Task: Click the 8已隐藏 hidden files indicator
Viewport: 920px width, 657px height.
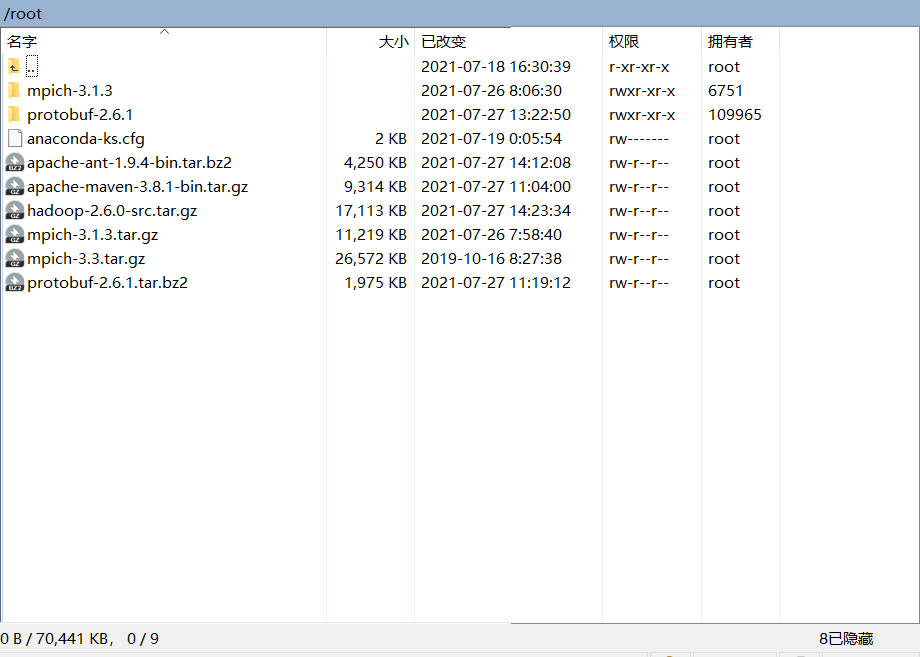Action: click(846, 639)
